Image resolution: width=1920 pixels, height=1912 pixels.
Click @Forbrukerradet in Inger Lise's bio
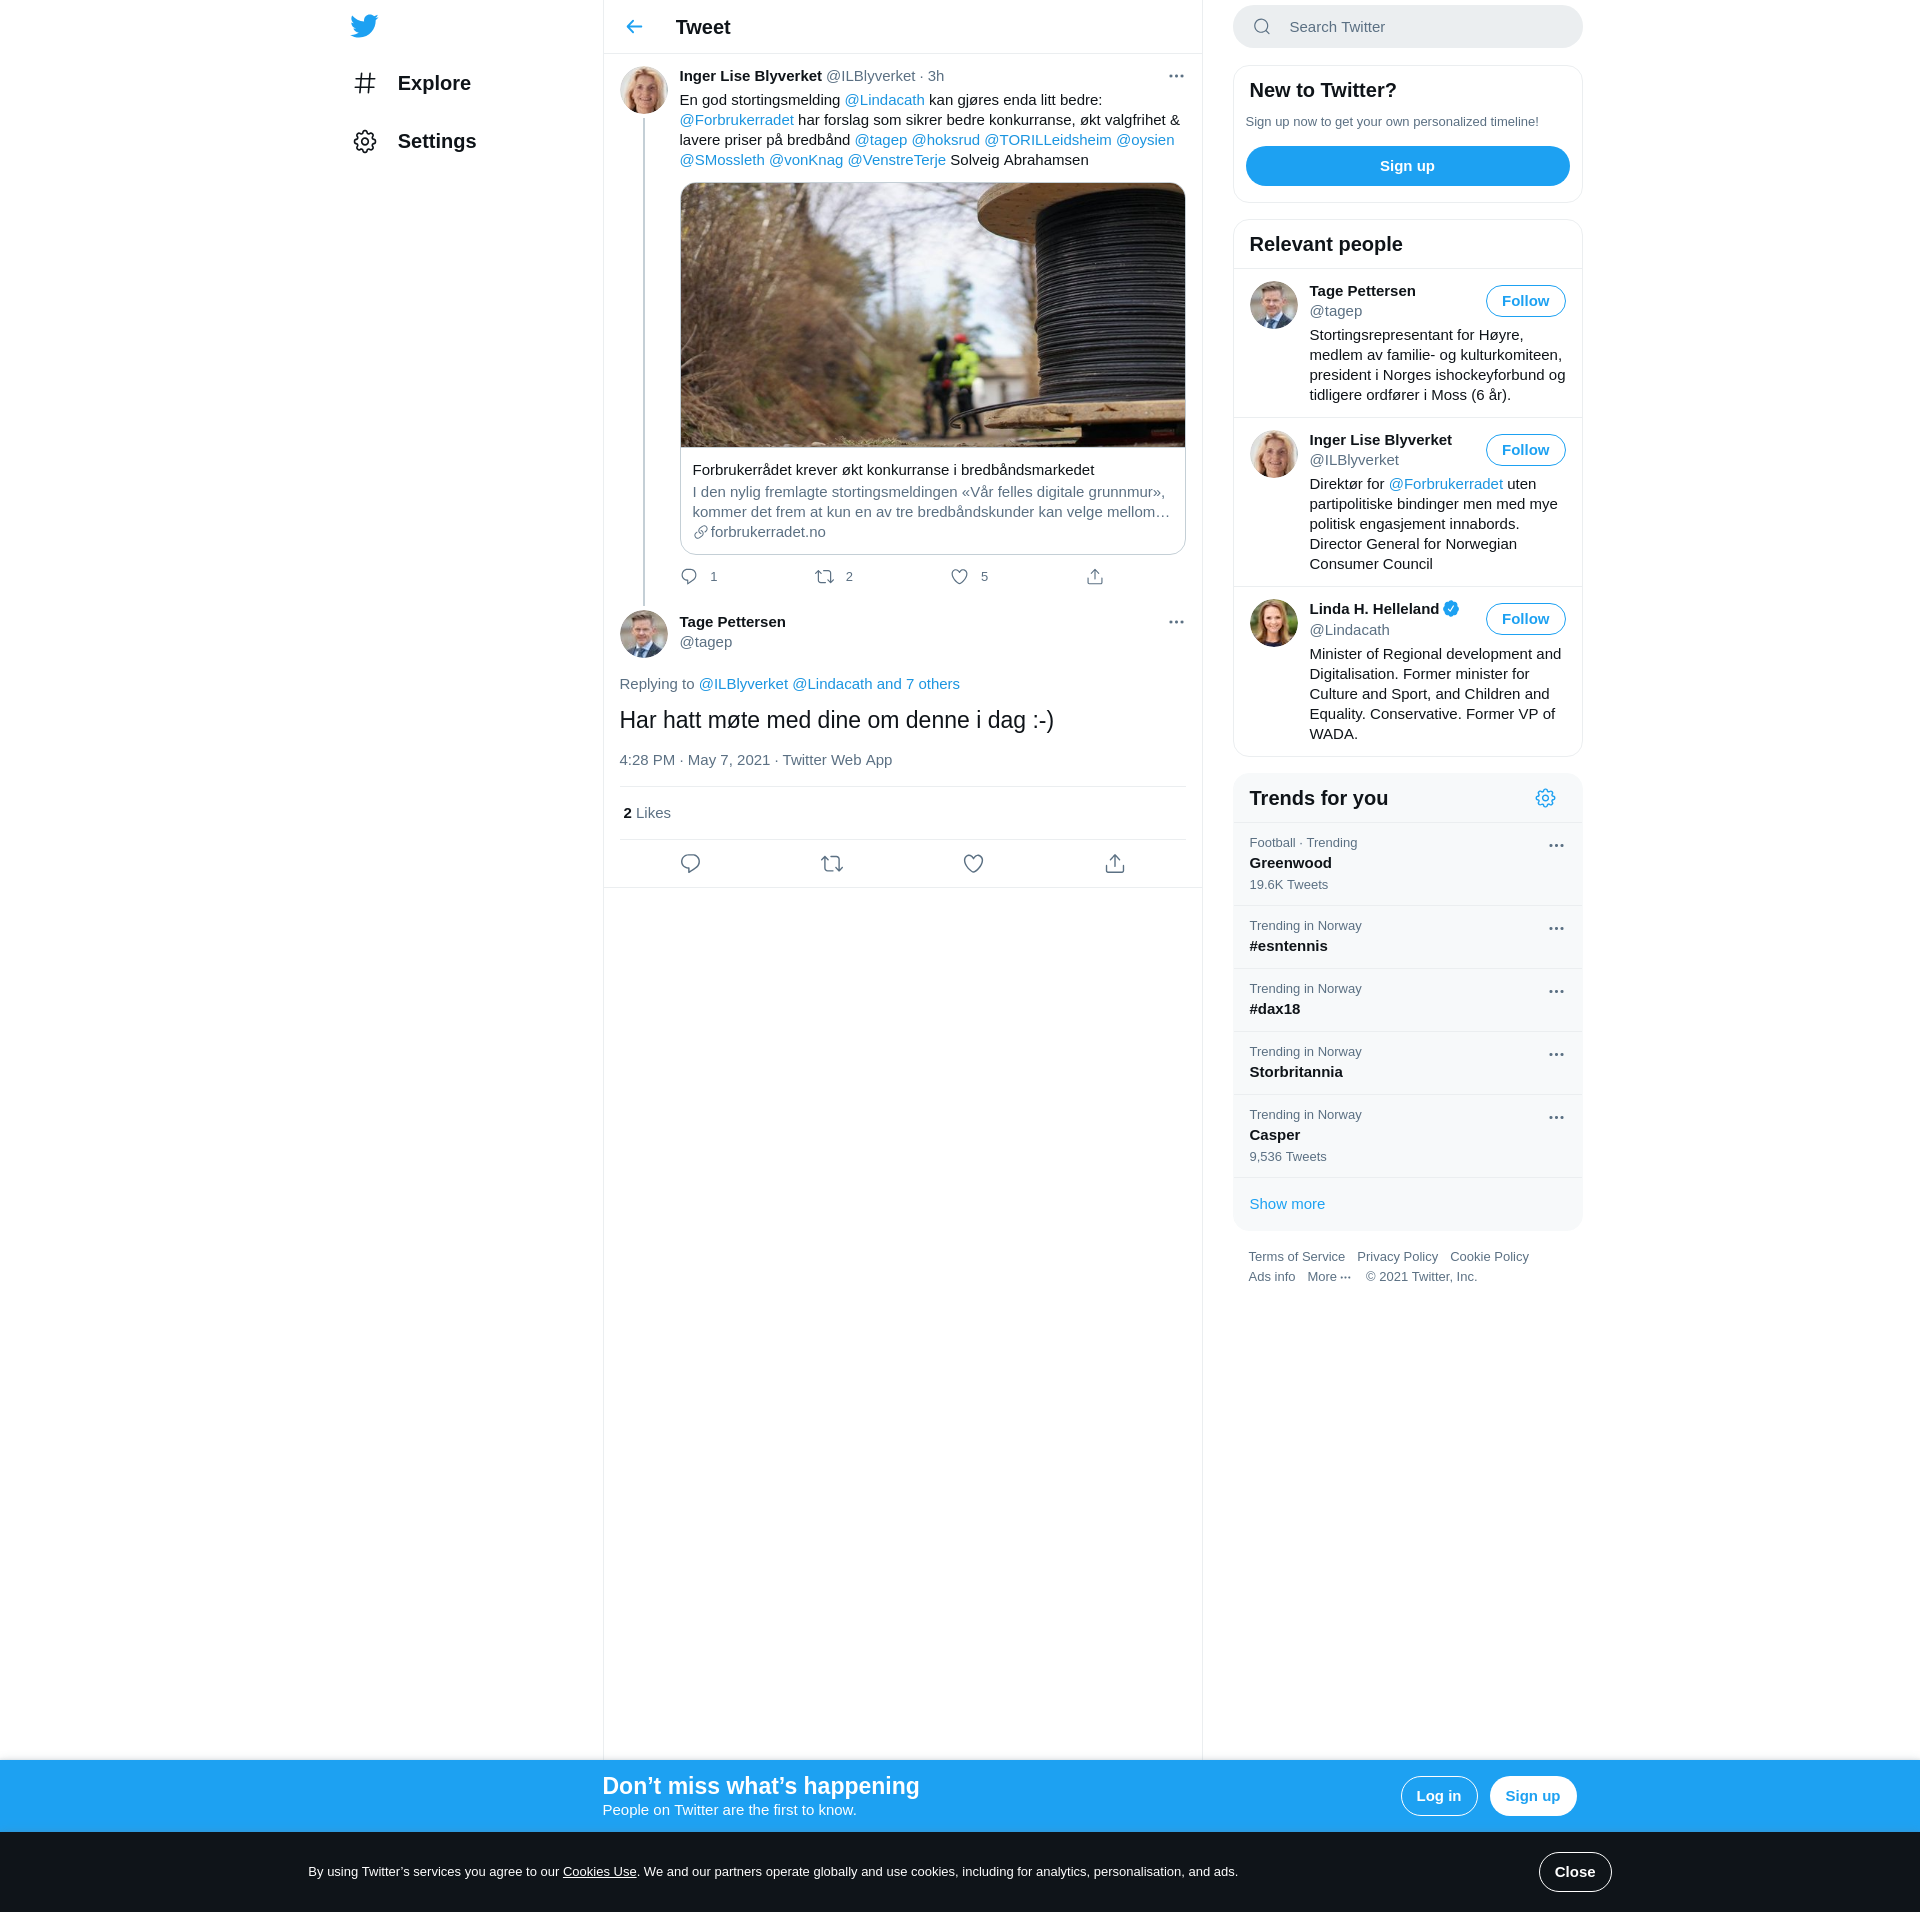click(x=1445, y=484)
